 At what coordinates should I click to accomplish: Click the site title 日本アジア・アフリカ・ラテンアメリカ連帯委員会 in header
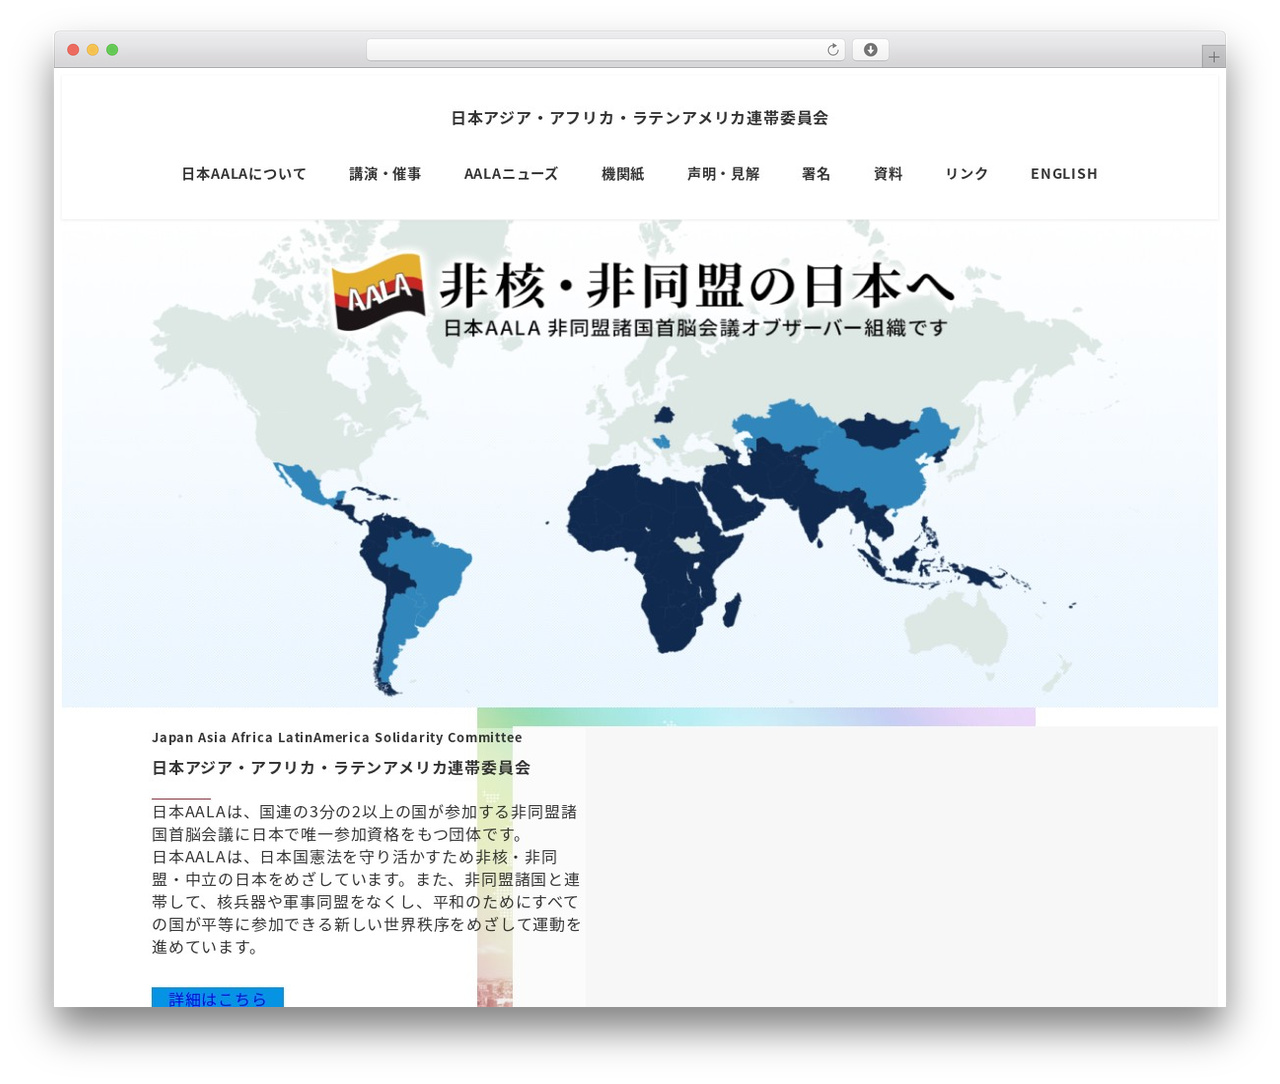tap(639, 118)
